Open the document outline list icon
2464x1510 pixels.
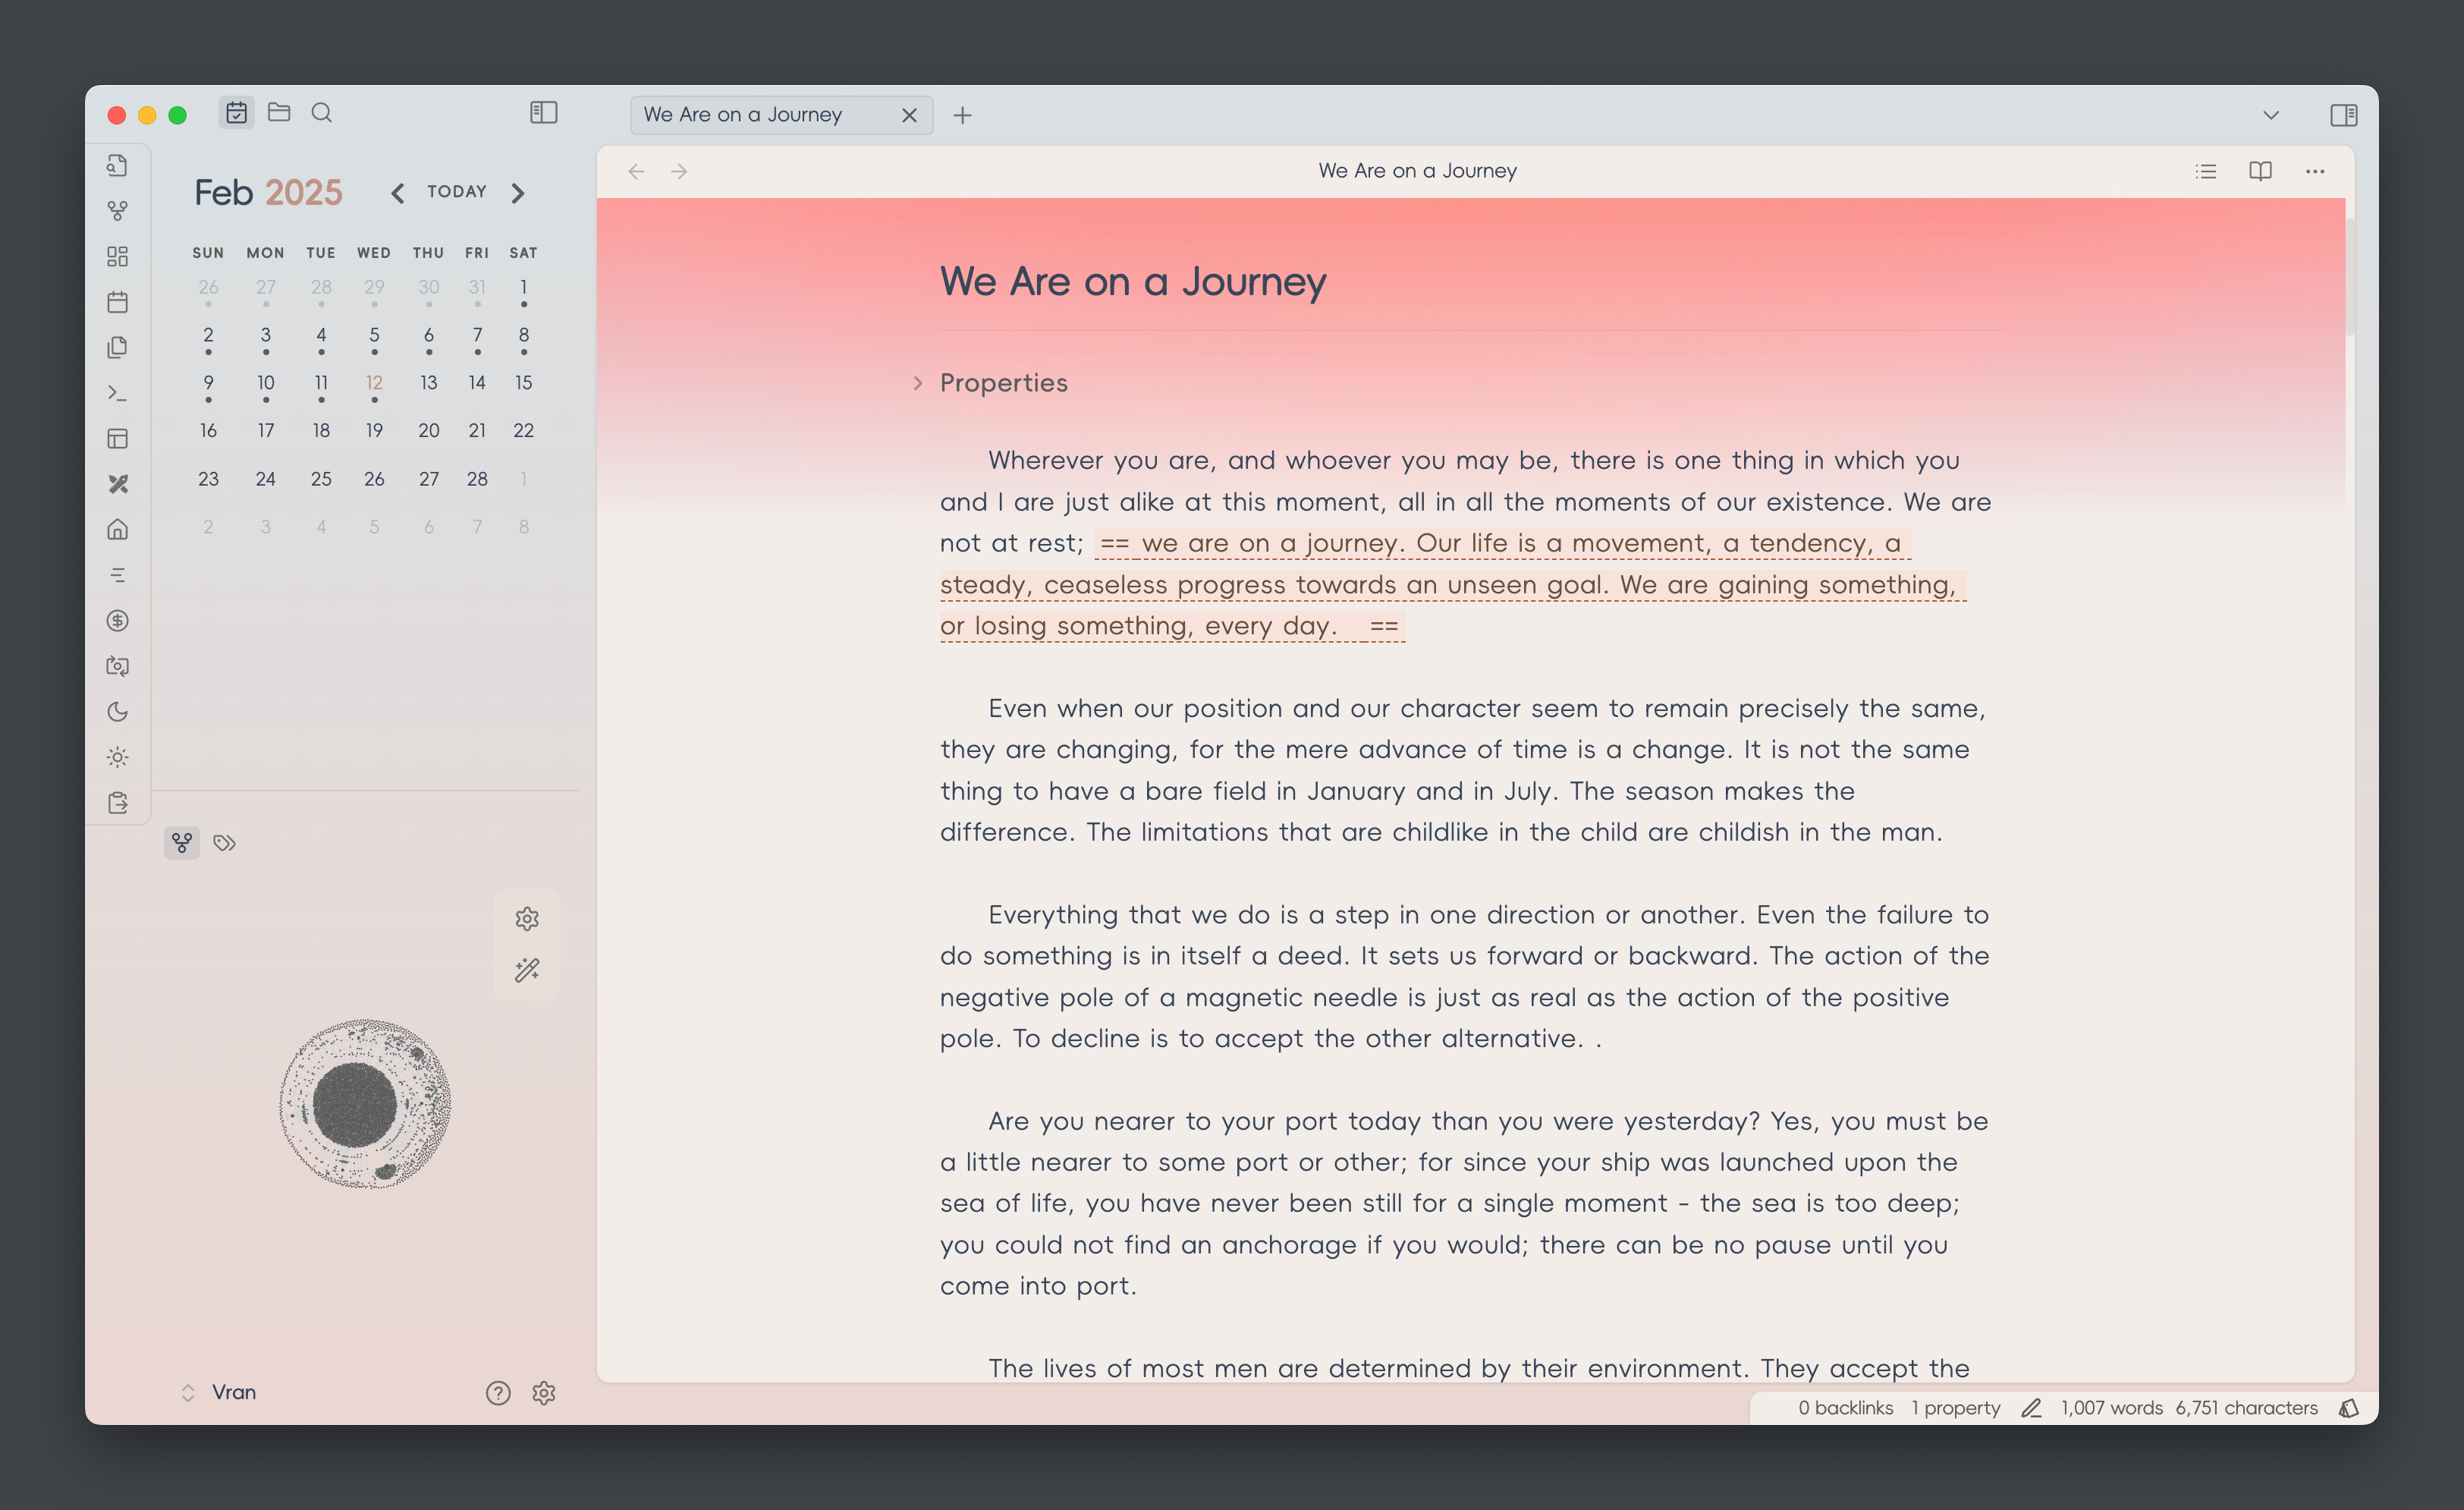(x=2205, y=171)
